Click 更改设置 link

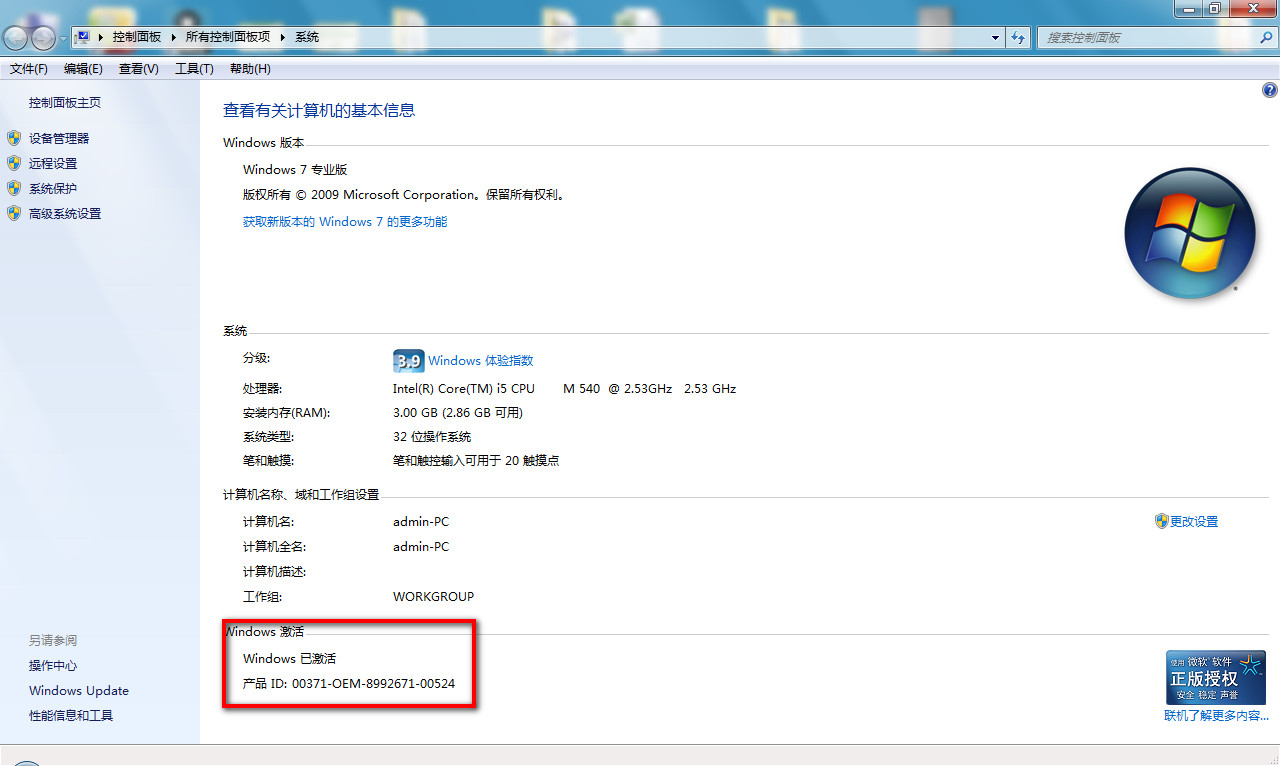1194,522
